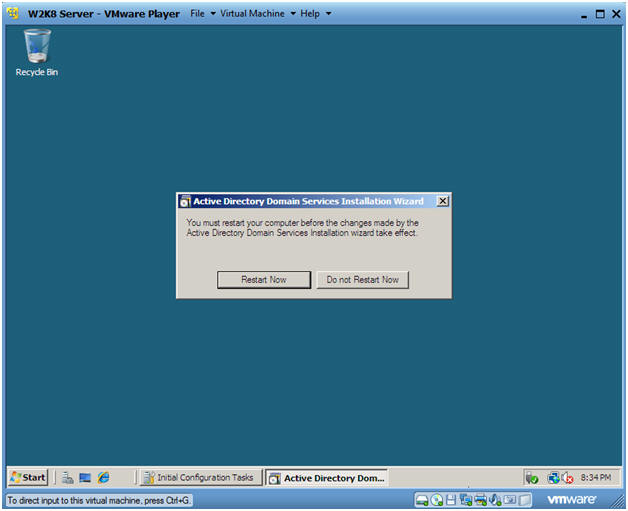Click the wizard dialog title bar icon
The width and height of the screenshot is (628, 511).
coord(185,201)
